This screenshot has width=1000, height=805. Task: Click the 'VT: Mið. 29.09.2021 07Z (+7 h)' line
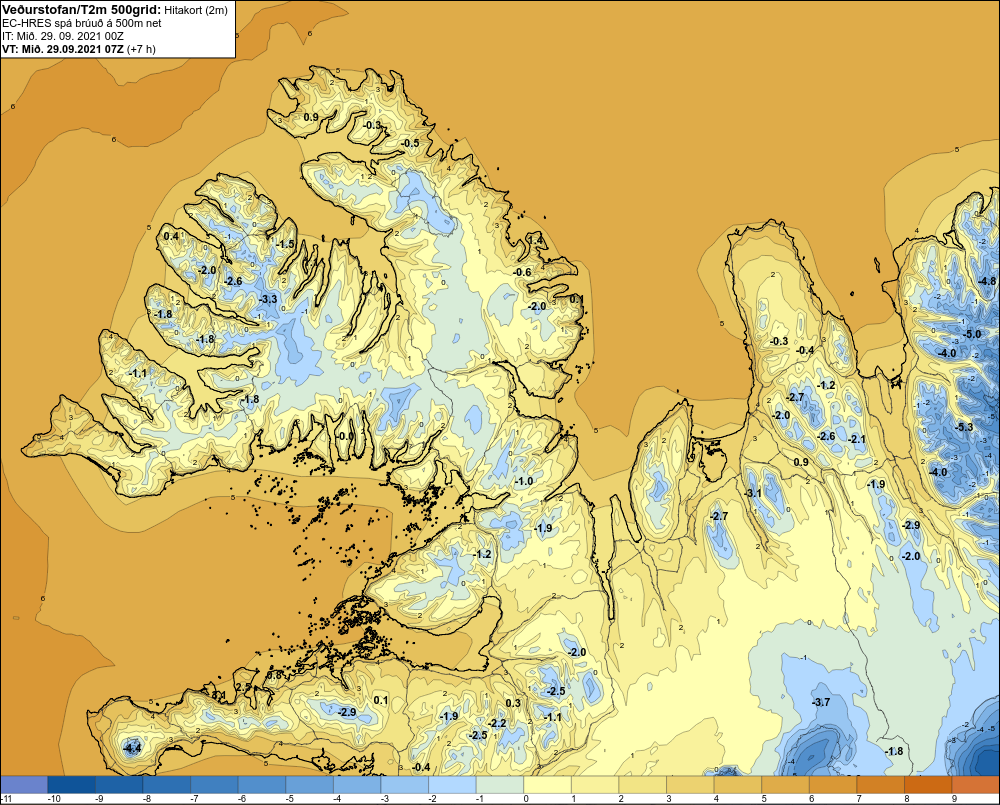pyautogui.click(x=78, y=49)
